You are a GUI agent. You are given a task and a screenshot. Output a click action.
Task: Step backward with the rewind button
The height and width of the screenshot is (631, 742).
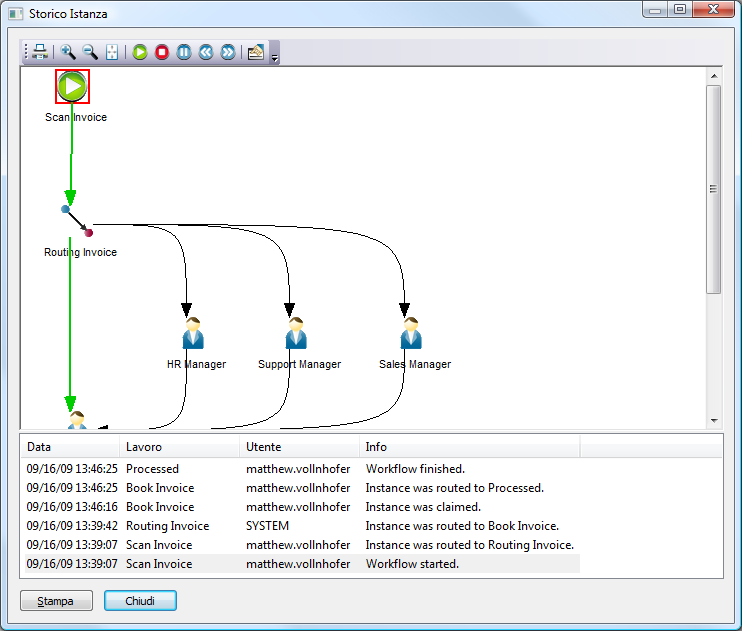(206, 52)
